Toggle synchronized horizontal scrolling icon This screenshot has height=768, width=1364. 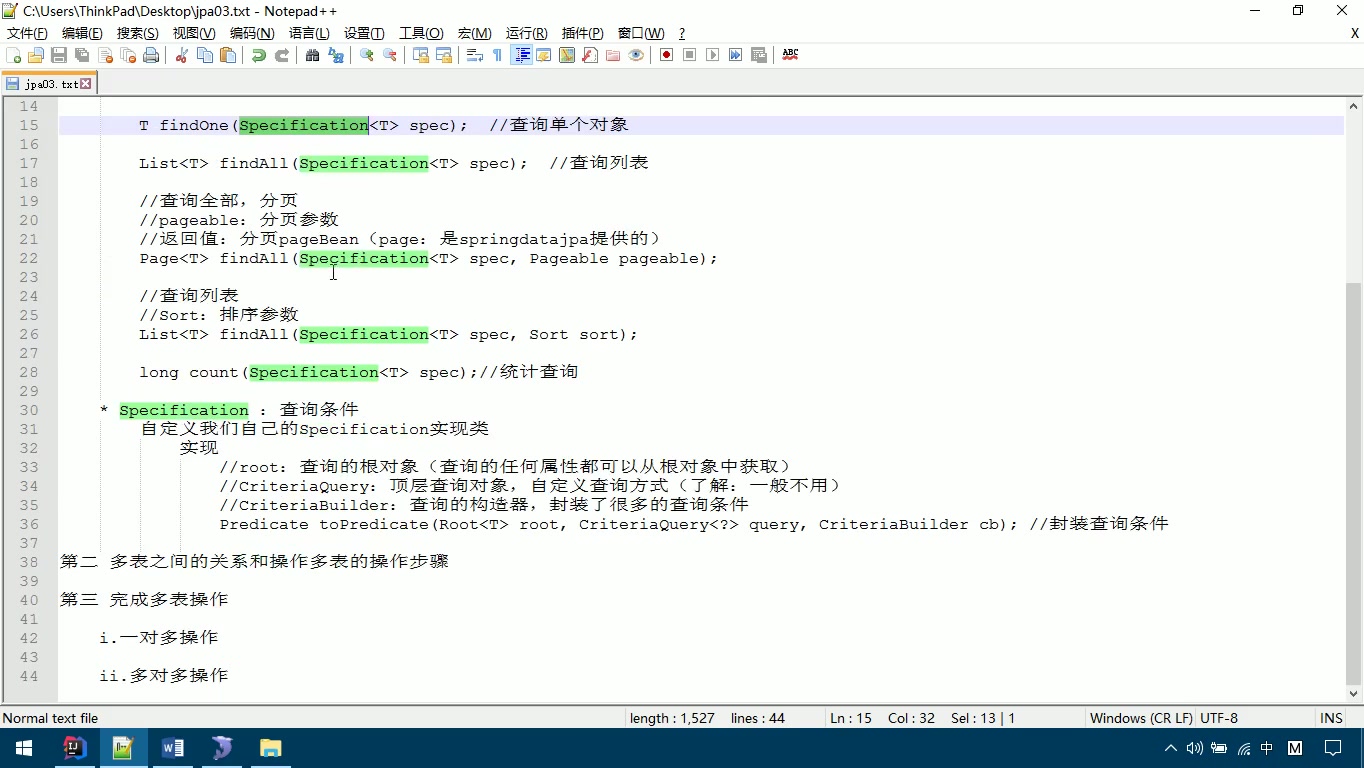(x=444, y=55)
